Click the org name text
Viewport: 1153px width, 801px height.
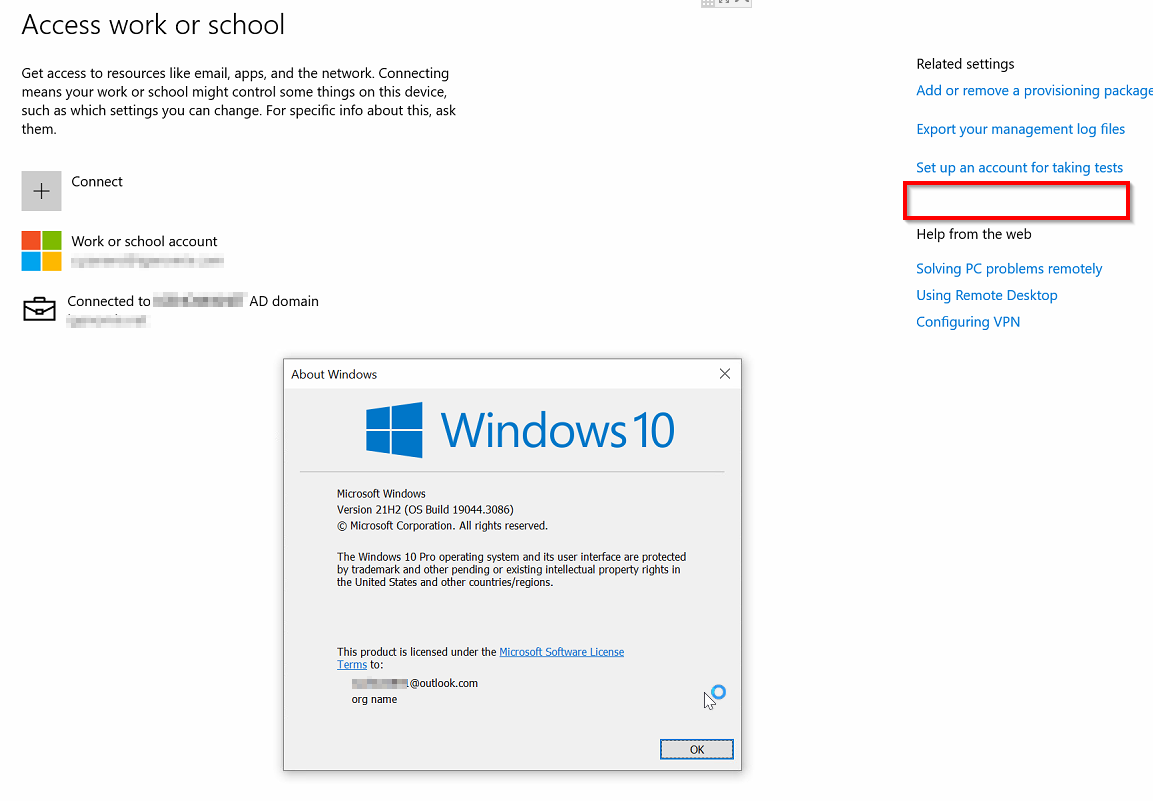pos(374,699)
